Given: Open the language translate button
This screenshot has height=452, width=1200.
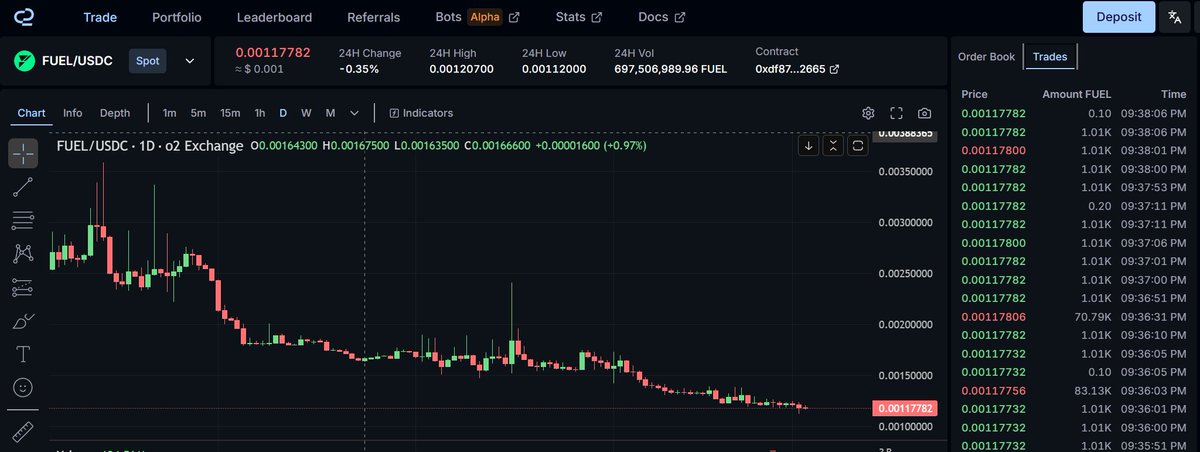Looking at the screenshot, I should tap(1174, 17).
